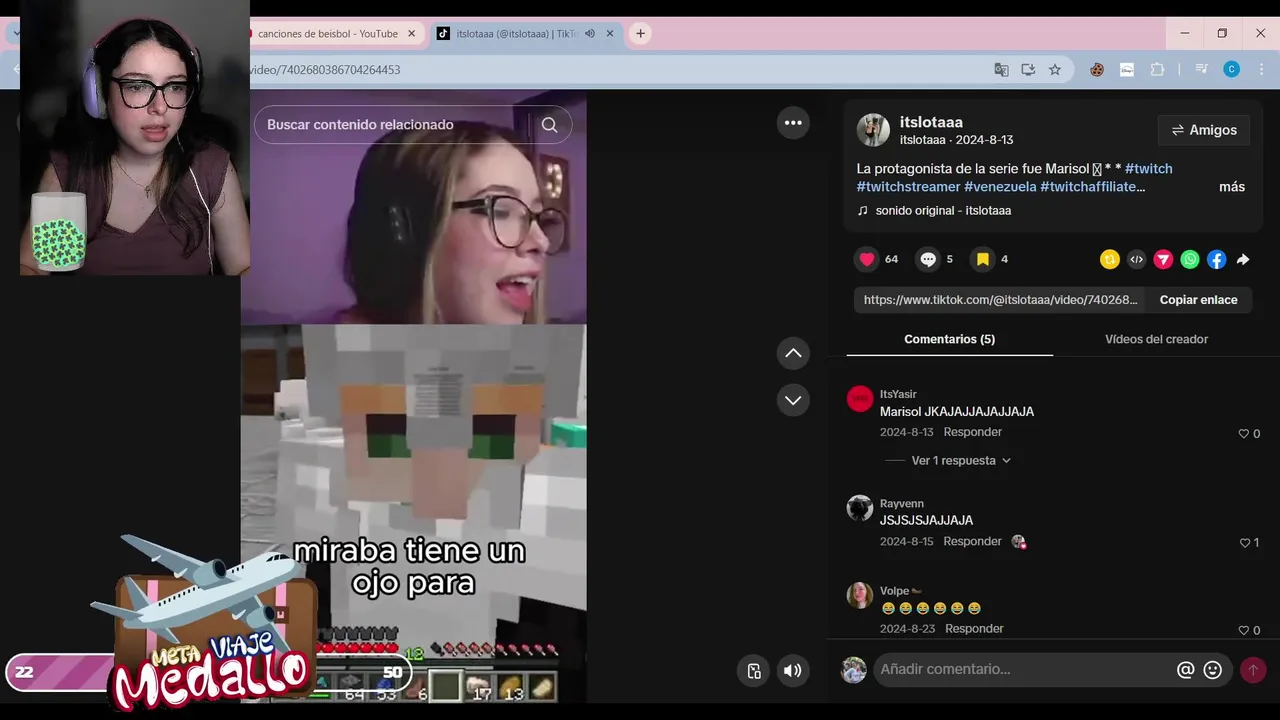Image resolution: width=1280 pixels, height=720 pixels.
Task: Open the emoji picker in comment box
Action: [x=1213, y=670]
